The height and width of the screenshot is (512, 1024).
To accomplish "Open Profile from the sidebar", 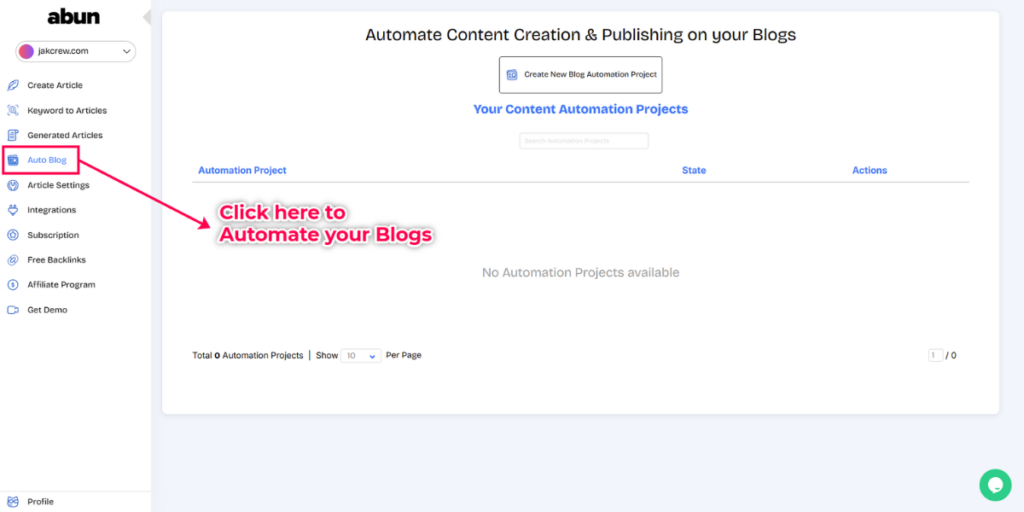I will 40,502.
